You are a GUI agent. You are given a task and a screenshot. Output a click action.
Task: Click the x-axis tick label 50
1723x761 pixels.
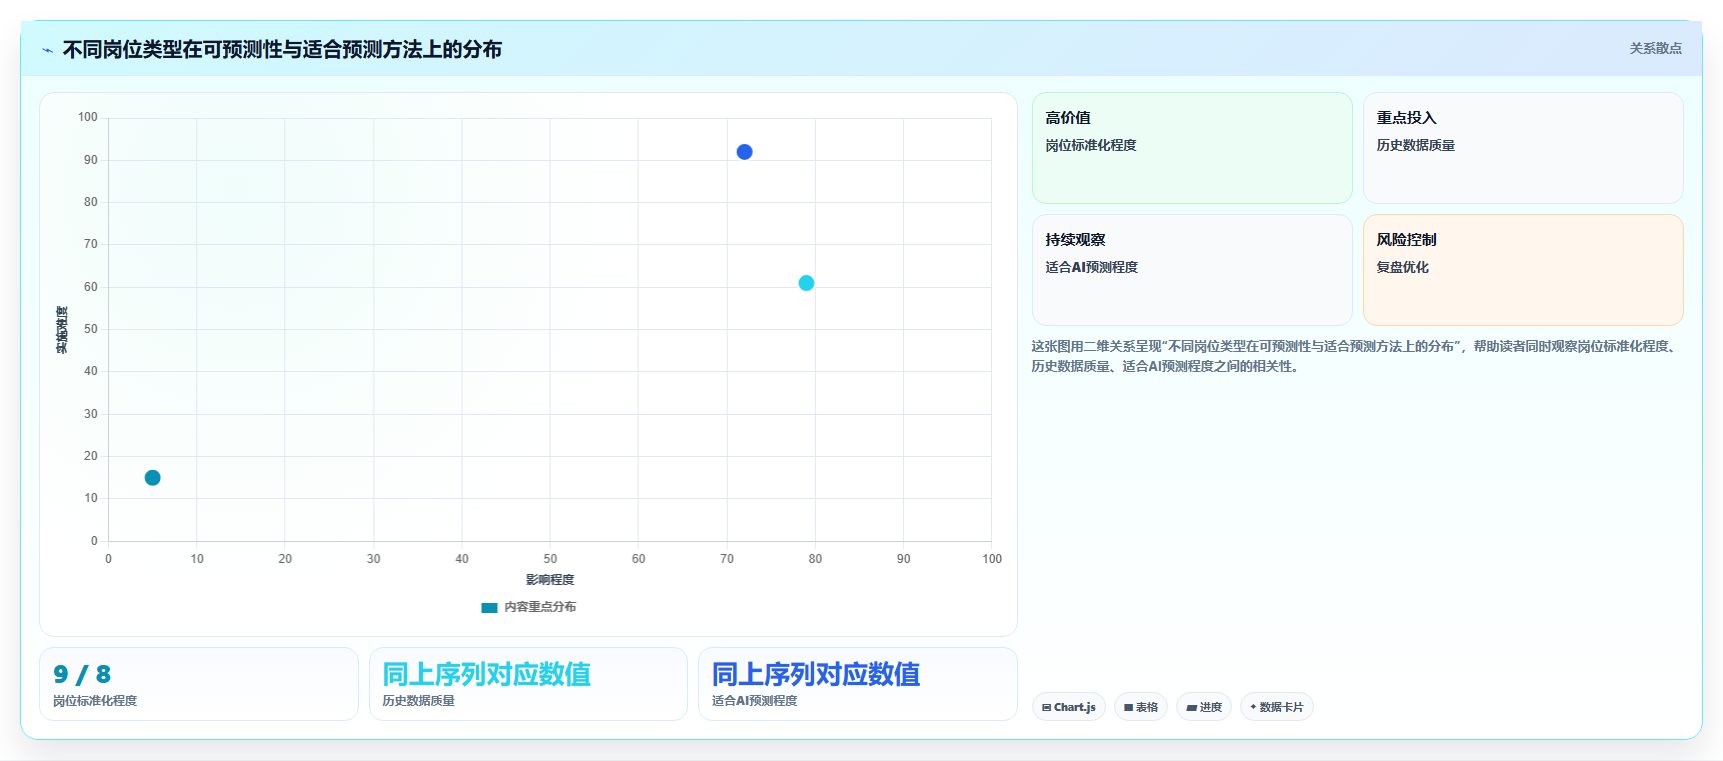[550, 559]
